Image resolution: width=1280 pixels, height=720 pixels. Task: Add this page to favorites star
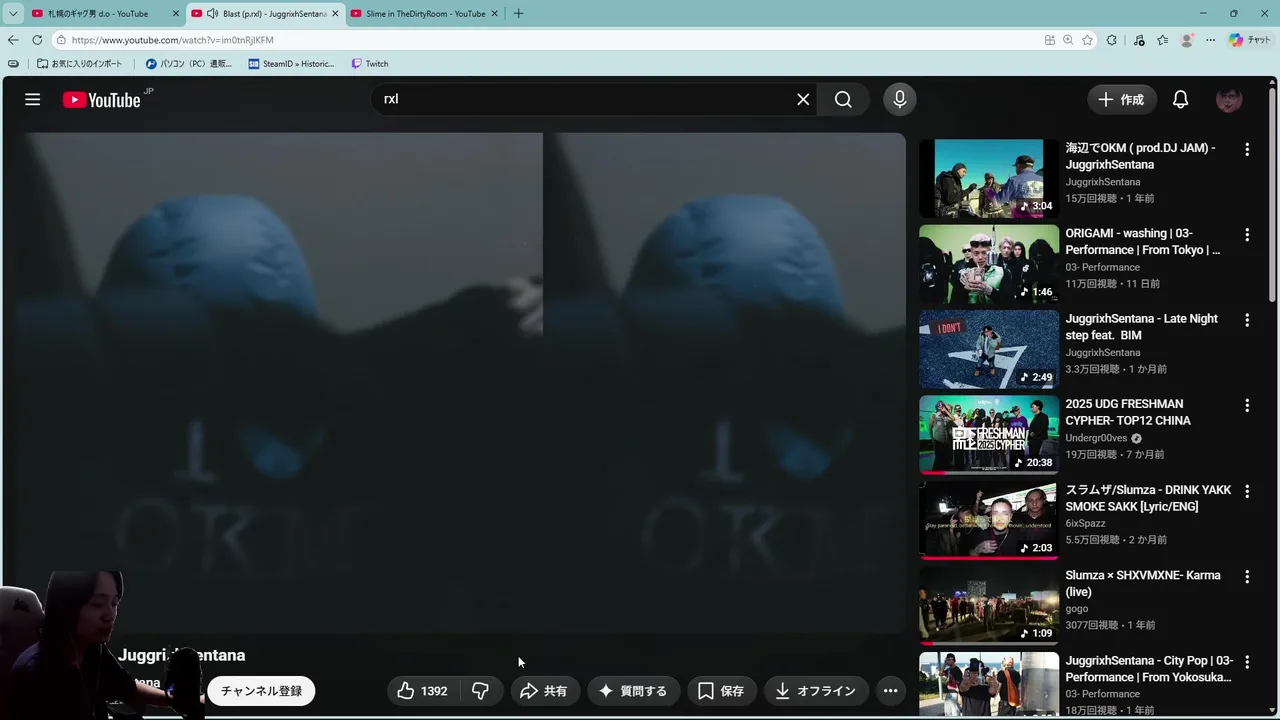click(x=1087, y=40)
